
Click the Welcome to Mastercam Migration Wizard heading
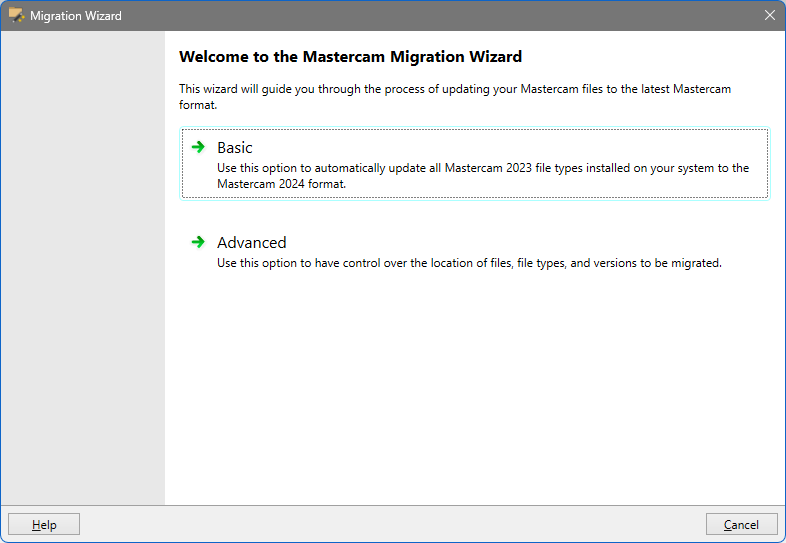point(350,57)
